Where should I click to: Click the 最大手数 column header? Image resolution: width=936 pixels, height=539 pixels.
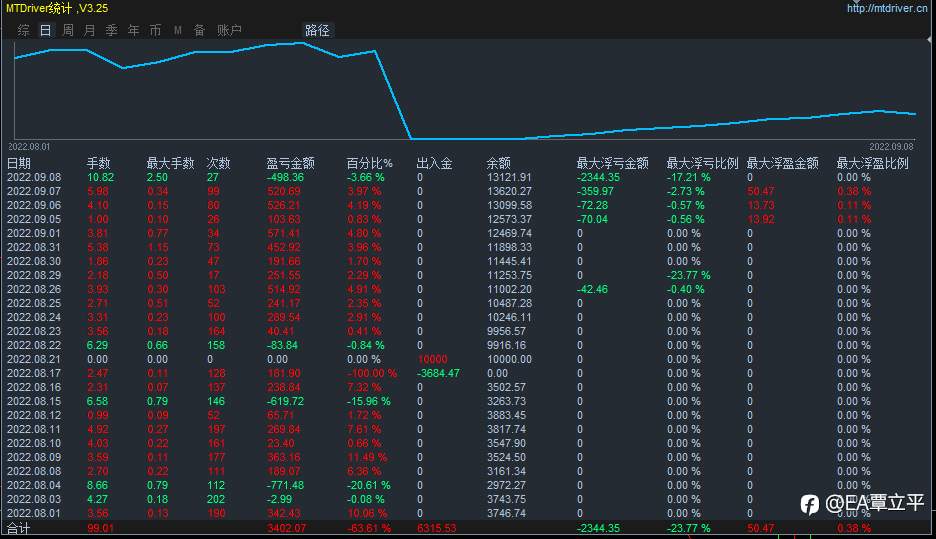tap(171, 163)
